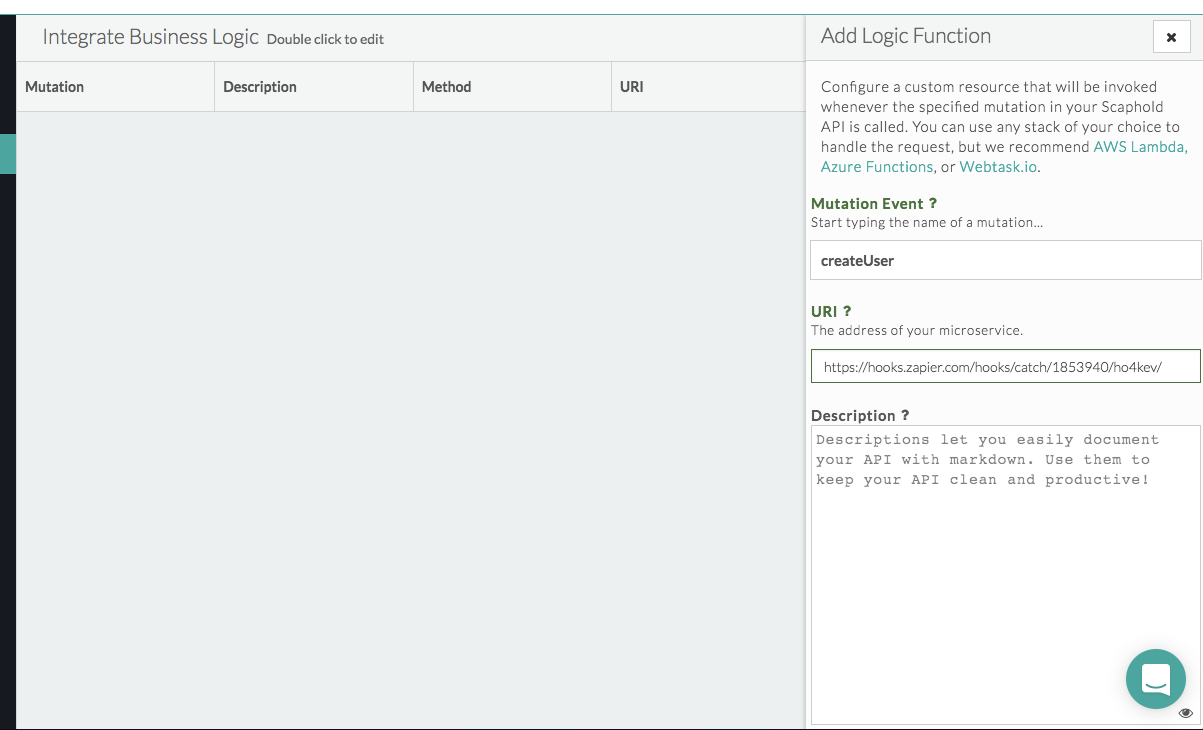The height and width of the screenshot is (730, 1203).
Task: Click the Mutation Event help question mark
Action: (x=933, y=204)
